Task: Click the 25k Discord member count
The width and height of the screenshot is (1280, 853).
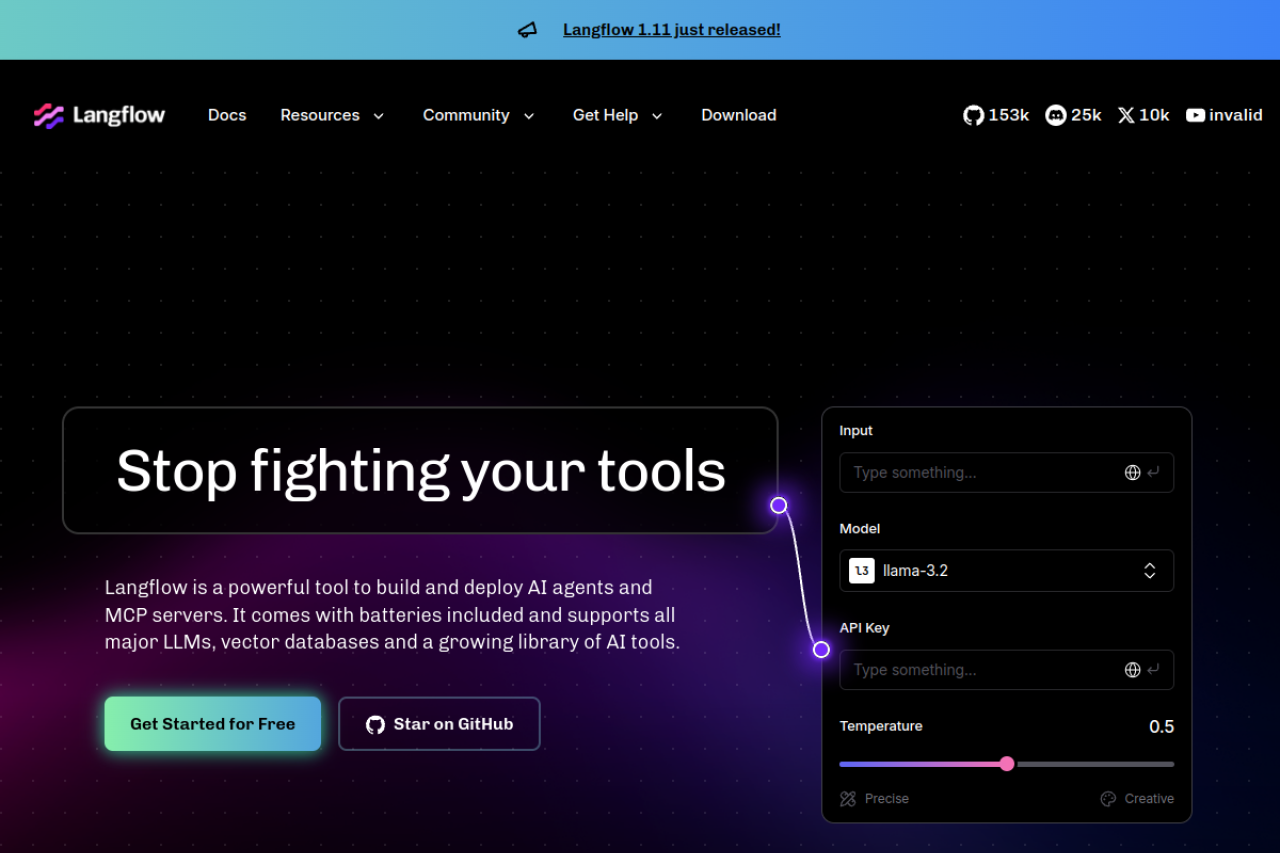Action: click(1086, 115)
